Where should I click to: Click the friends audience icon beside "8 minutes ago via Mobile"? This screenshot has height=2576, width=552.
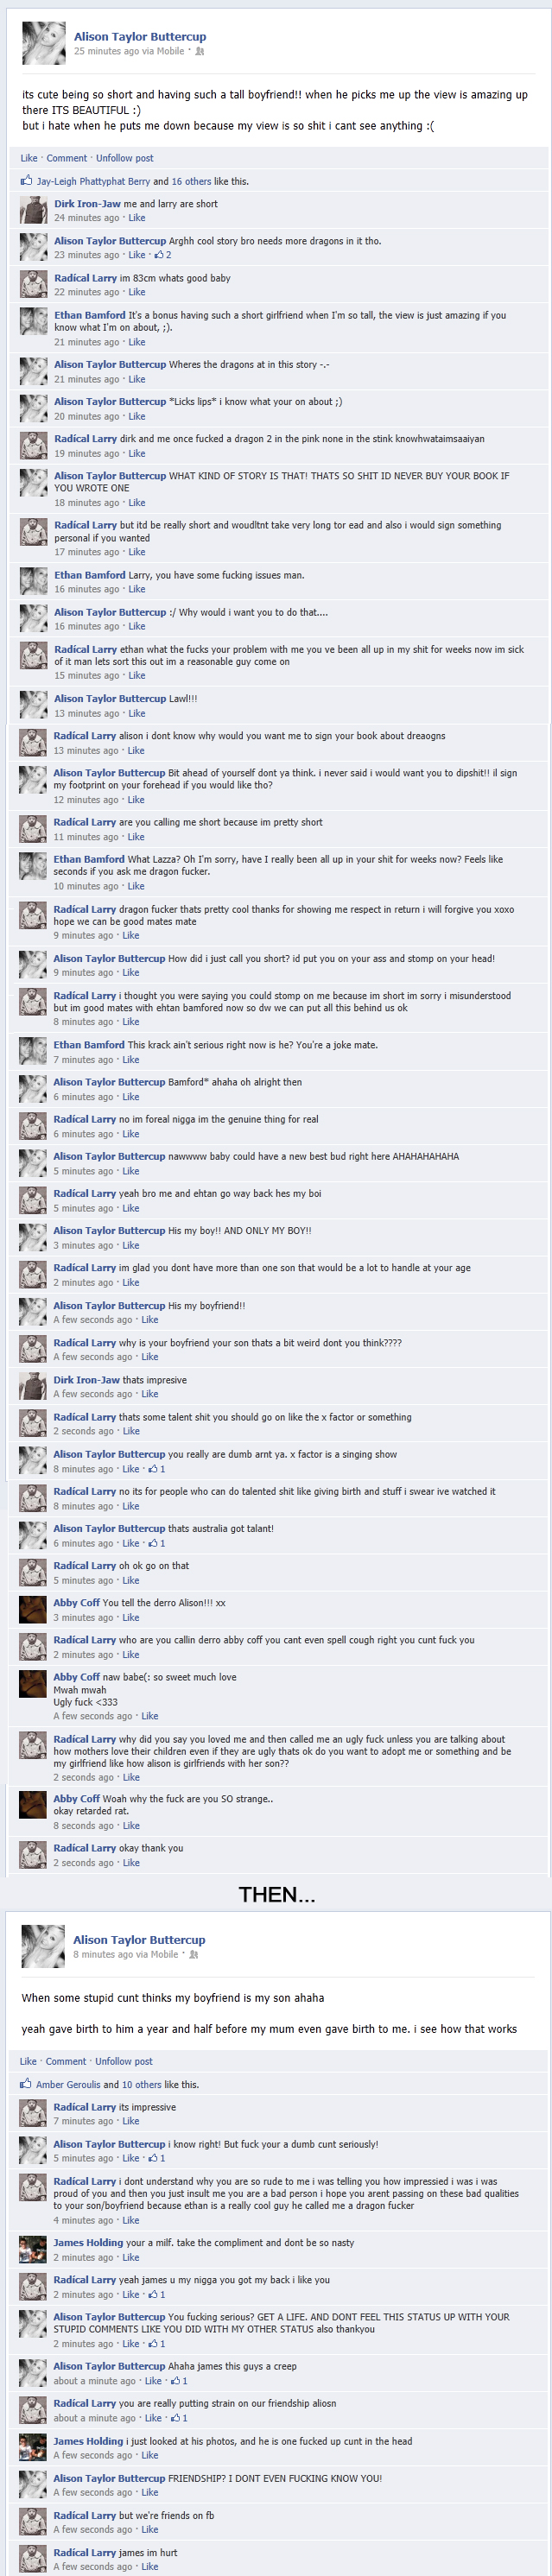tap(194, 1954)
